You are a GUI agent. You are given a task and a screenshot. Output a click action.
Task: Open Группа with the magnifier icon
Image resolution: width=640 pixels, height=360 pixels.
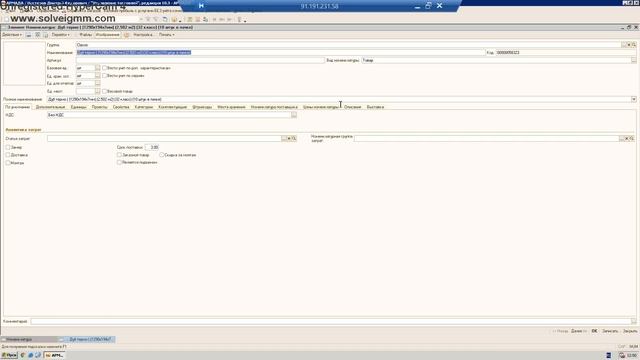[634, 44]
